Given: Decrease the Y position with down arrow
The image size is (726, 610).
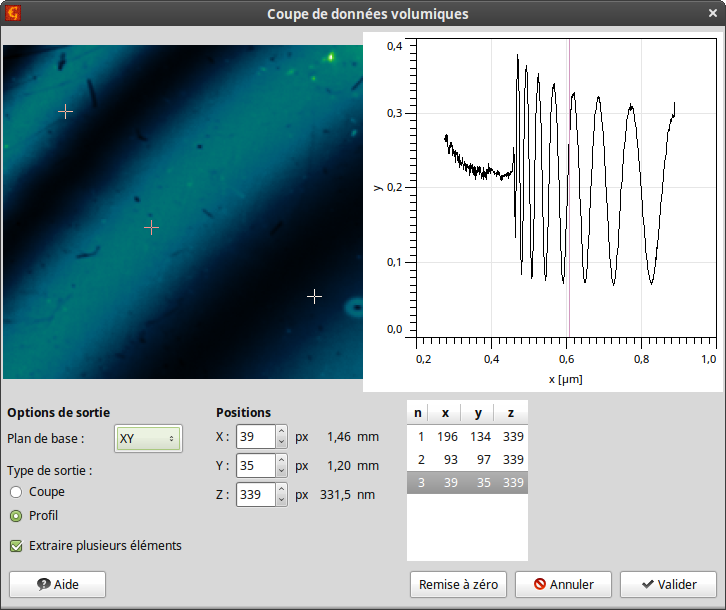Looking at the screenshot, I should coord(281,471).
